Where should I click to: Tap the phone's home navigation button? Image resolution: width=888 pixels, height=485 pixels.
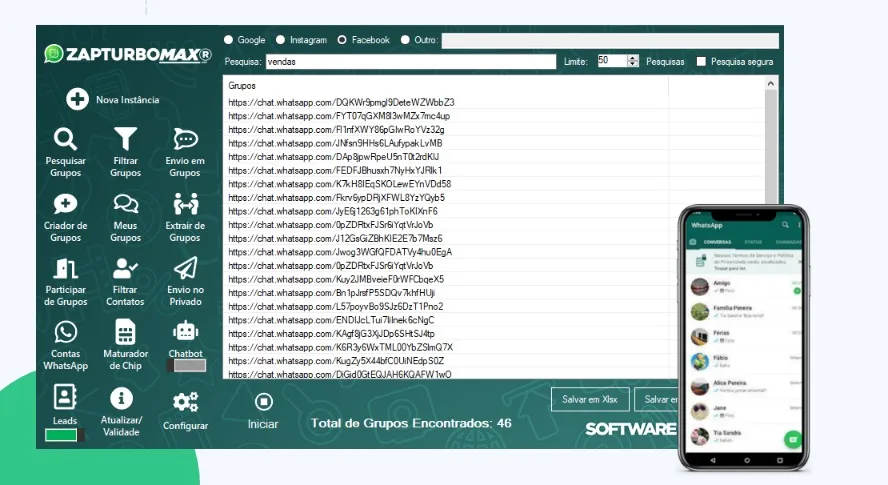point(747,461)
